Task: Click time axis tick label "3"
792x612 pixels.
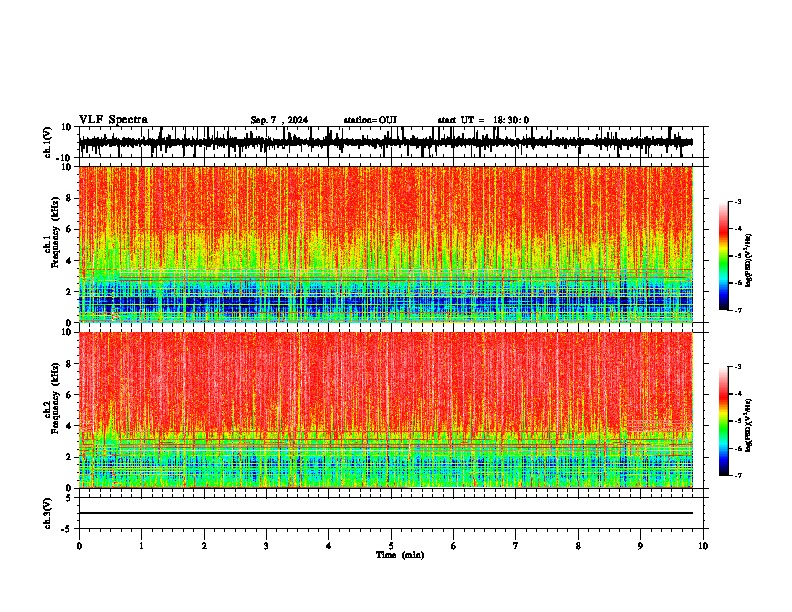Action: pyautogui.click(x=266, y=546)
